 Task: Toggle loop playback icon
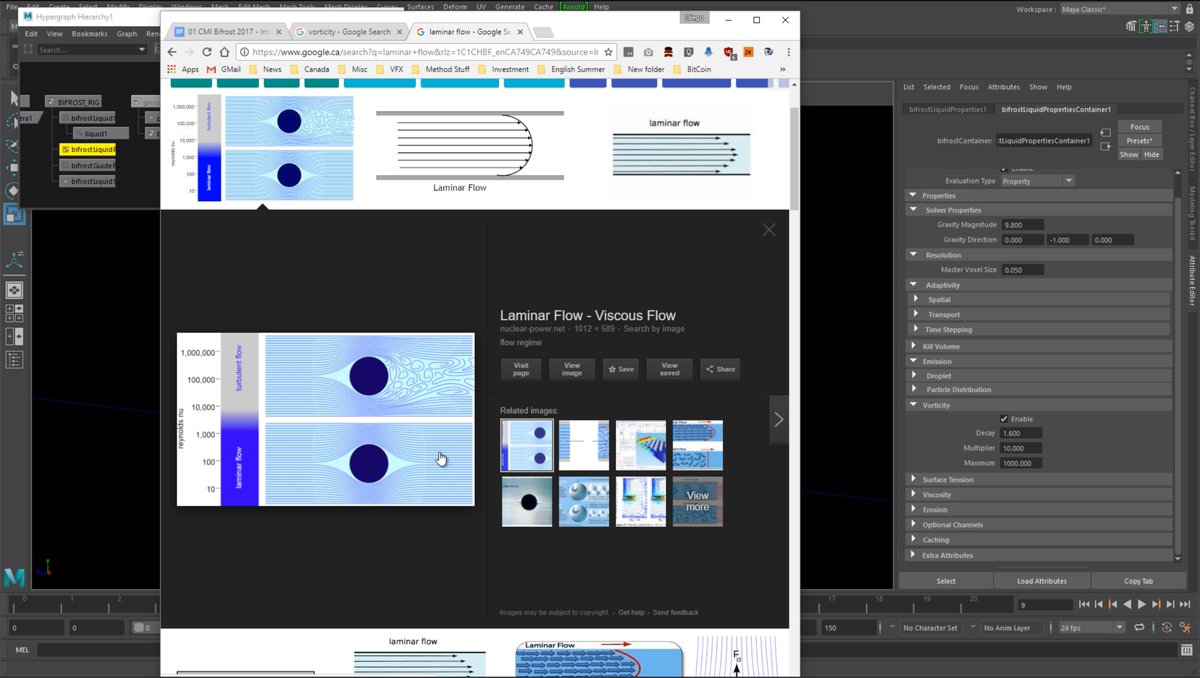point(1139,627)
